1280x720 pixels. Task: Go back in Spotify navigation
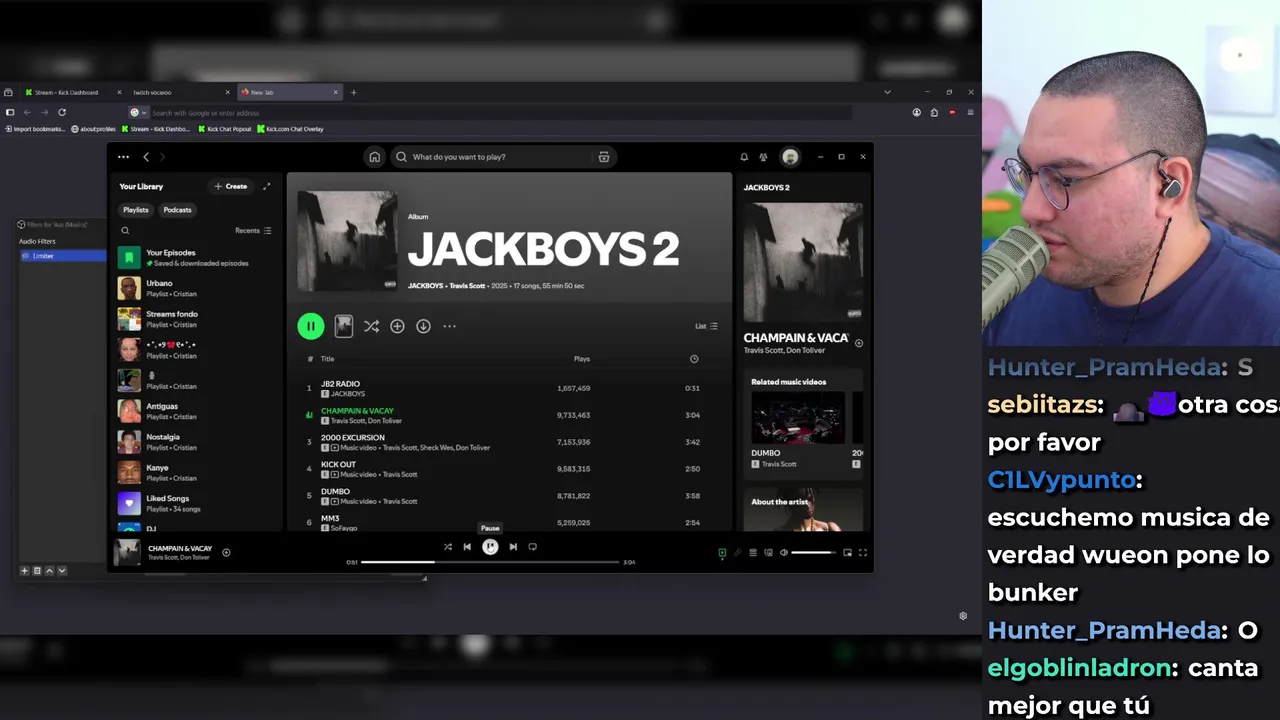point(146,157)
